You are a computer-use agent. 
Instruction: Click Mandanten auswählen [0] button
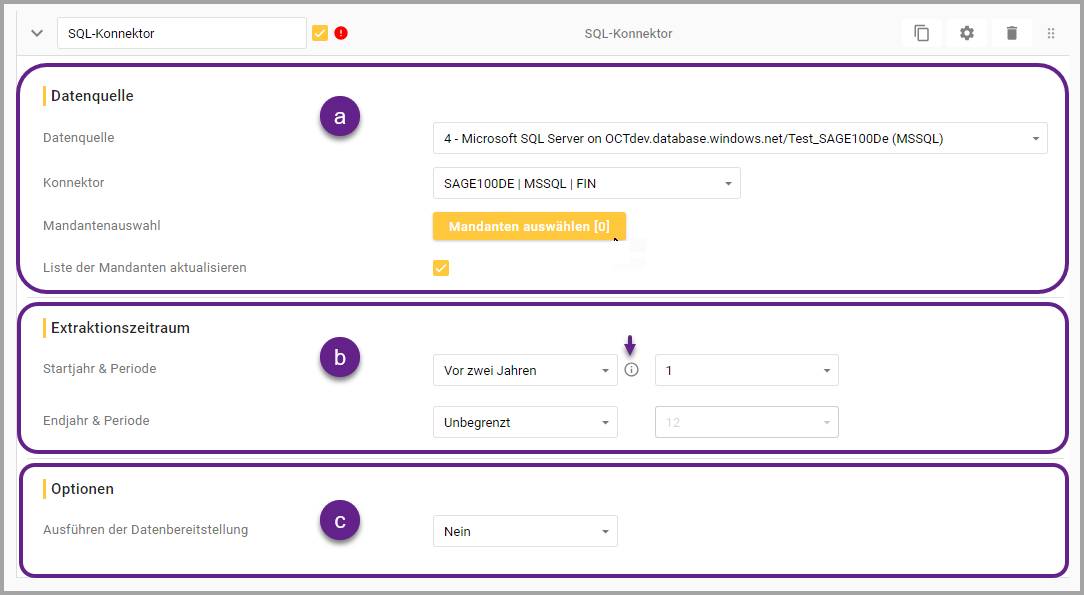(529, 226)
